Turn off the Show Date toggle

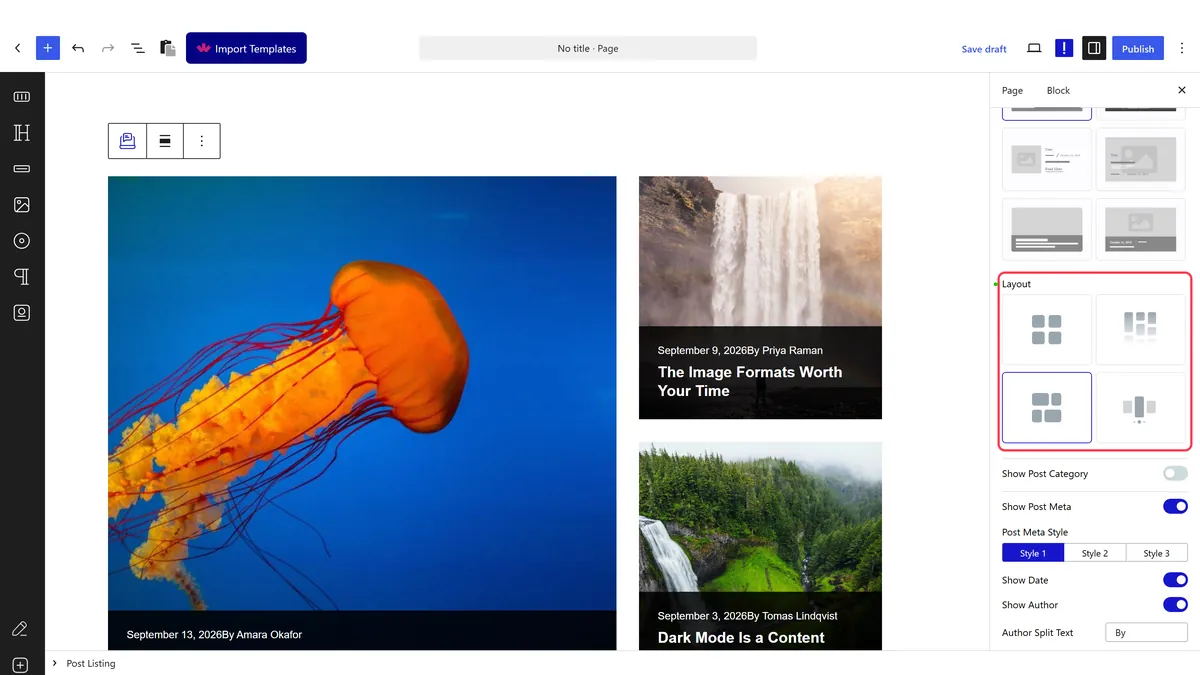[x=1175, y=580]
